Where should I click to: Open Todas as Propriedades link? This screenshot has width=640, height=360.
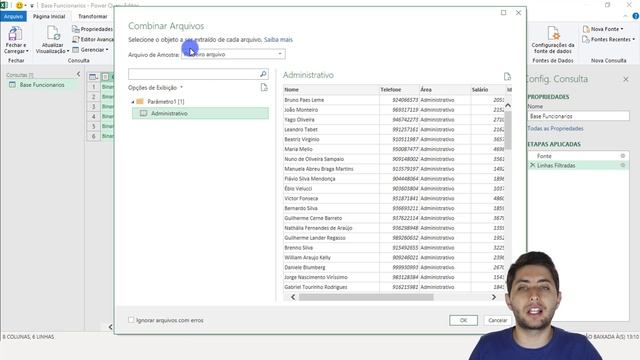[555, 129]
